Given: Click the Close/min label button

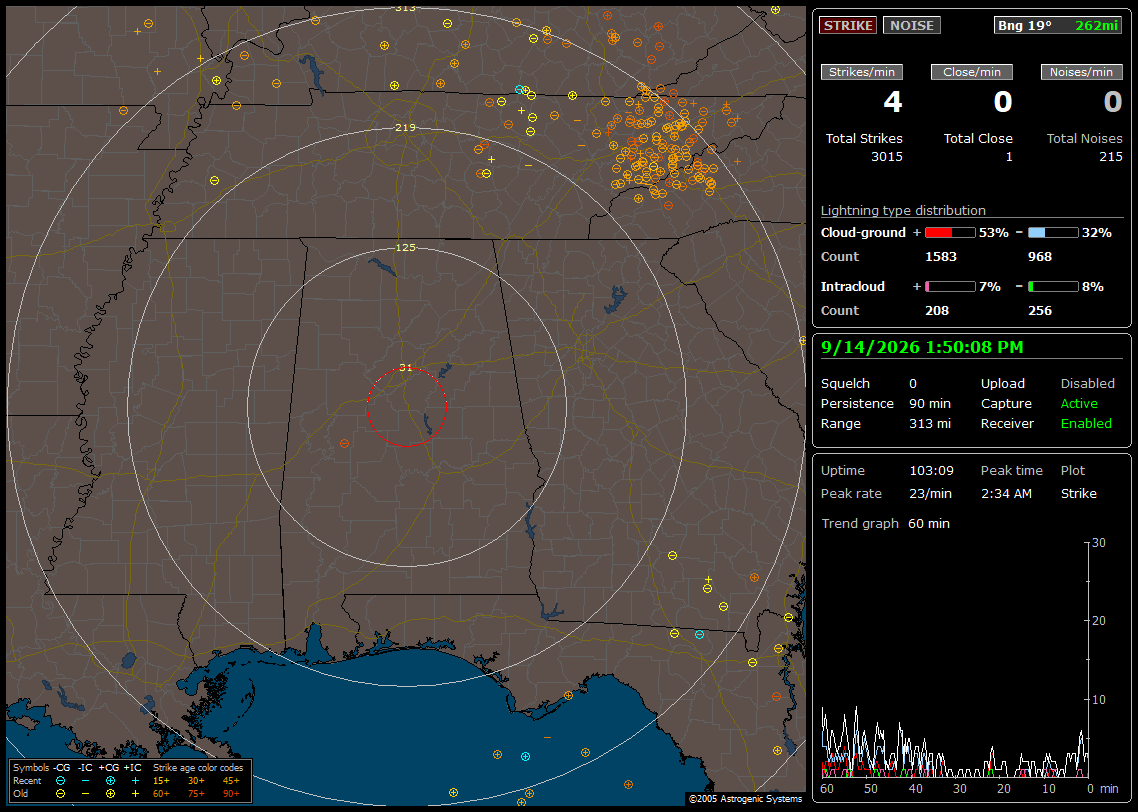Looking at the screenshot, I should click(972, 72).
